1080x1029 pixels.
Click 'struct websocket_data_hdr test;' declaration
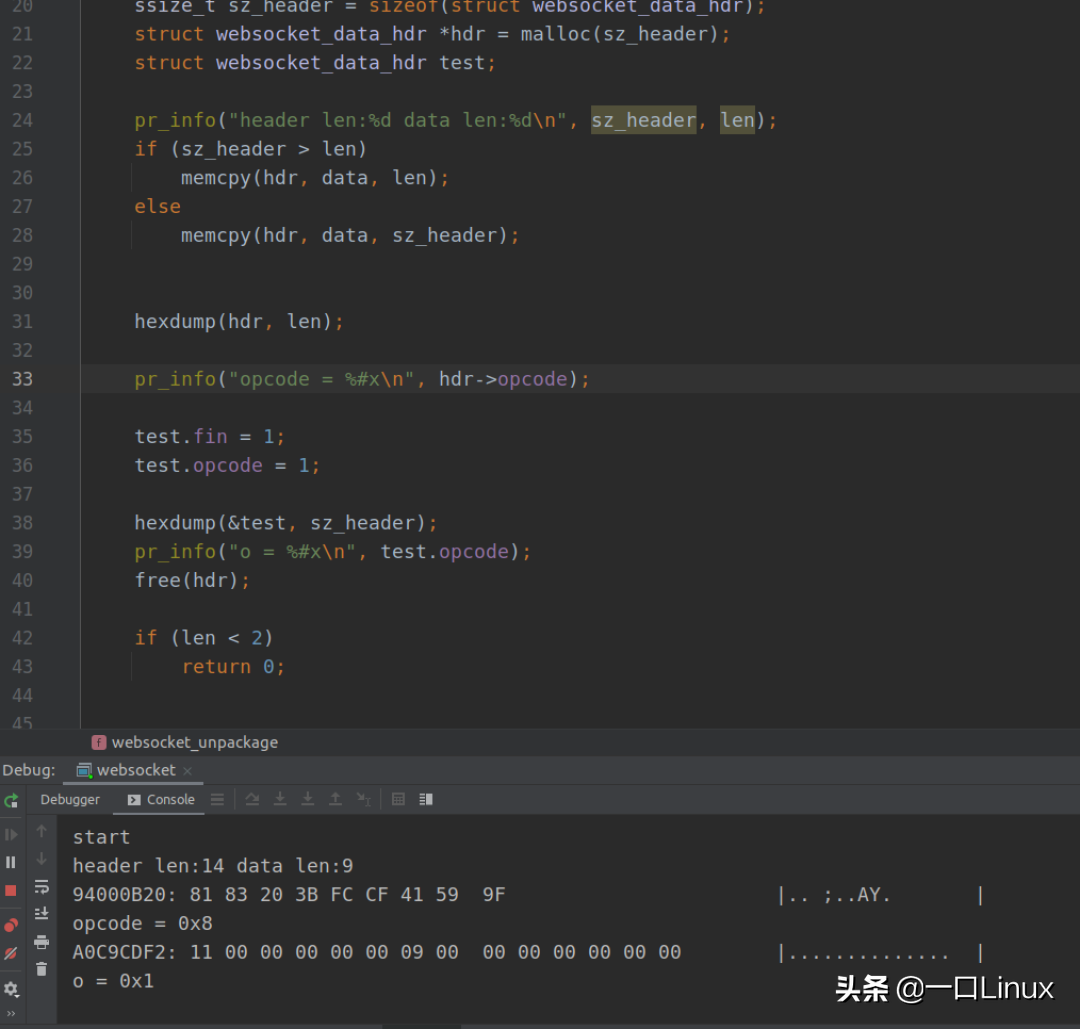pos(315,63)
